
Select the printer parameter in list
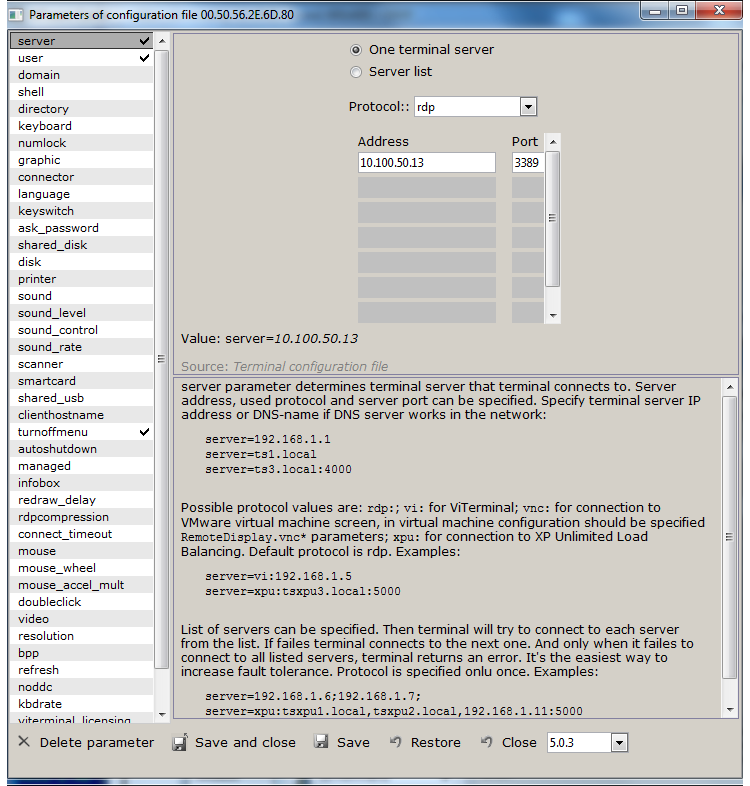pyautogui.click(x=37, y=279)
